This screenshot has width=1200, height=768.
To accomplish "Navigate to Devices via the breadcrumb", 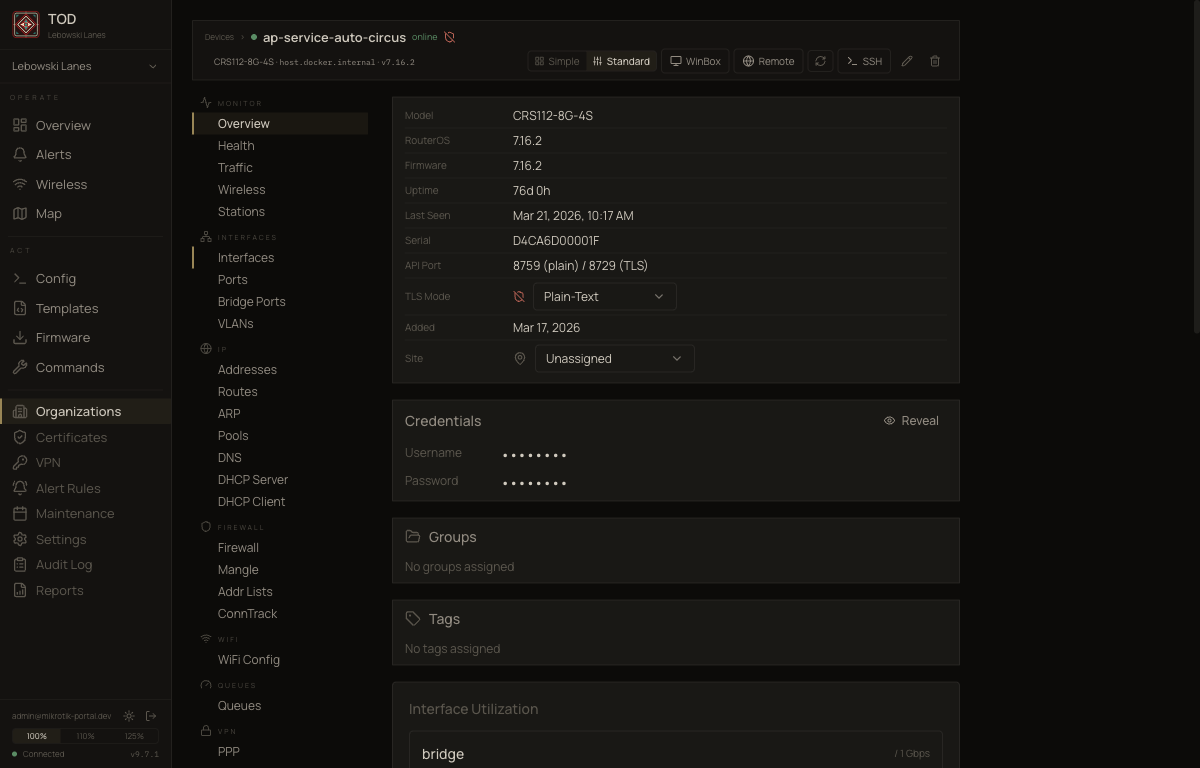I will coord(218,37).
